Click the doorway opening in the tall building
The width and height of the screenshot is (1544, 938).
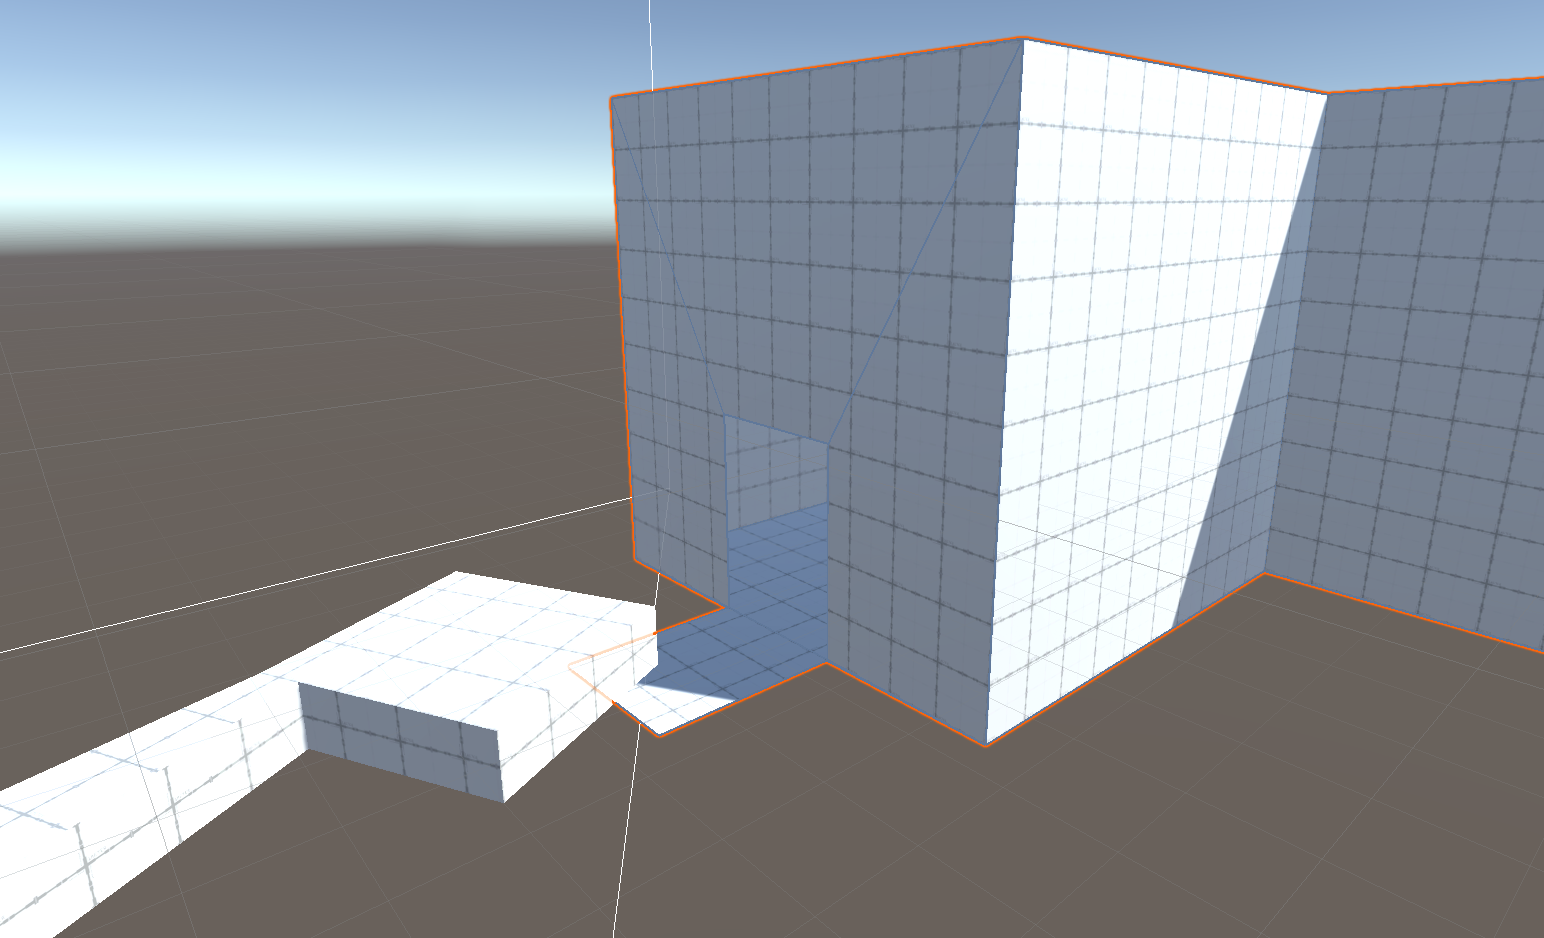[x=776, y=470]
